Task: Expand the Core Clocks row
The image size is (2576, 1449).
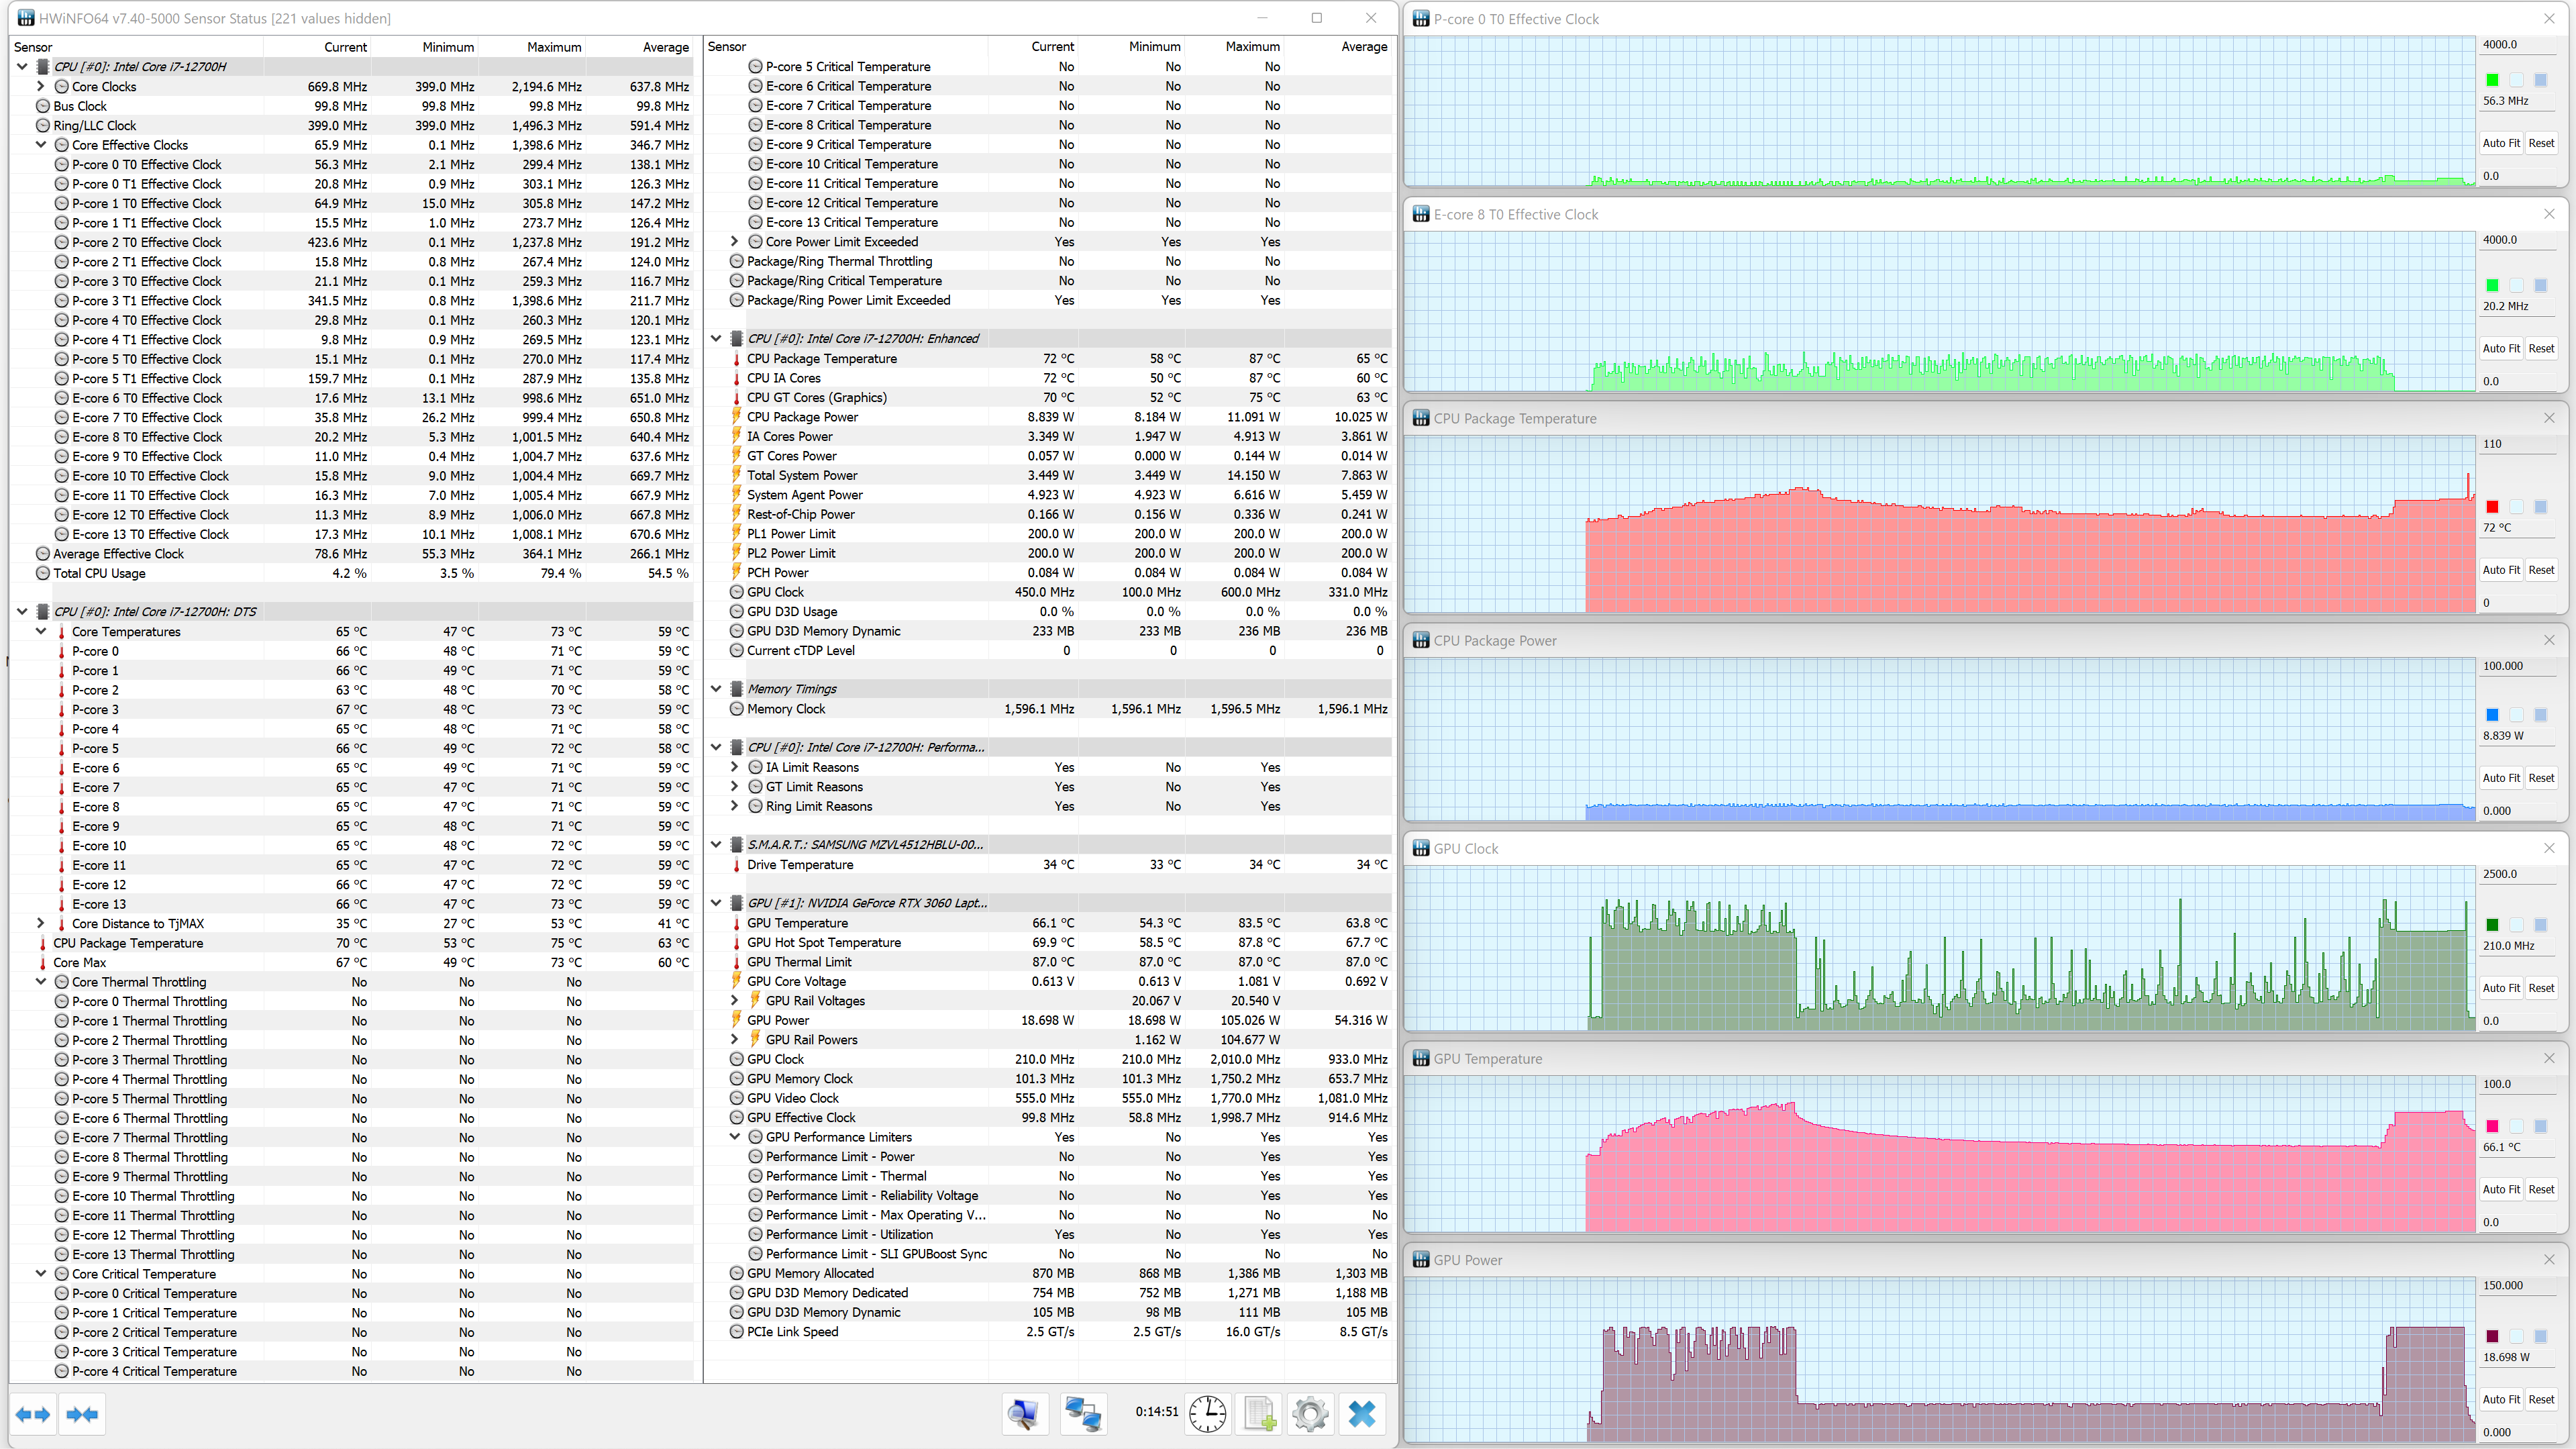Action: pyautogui.click(x=41, y=87)
